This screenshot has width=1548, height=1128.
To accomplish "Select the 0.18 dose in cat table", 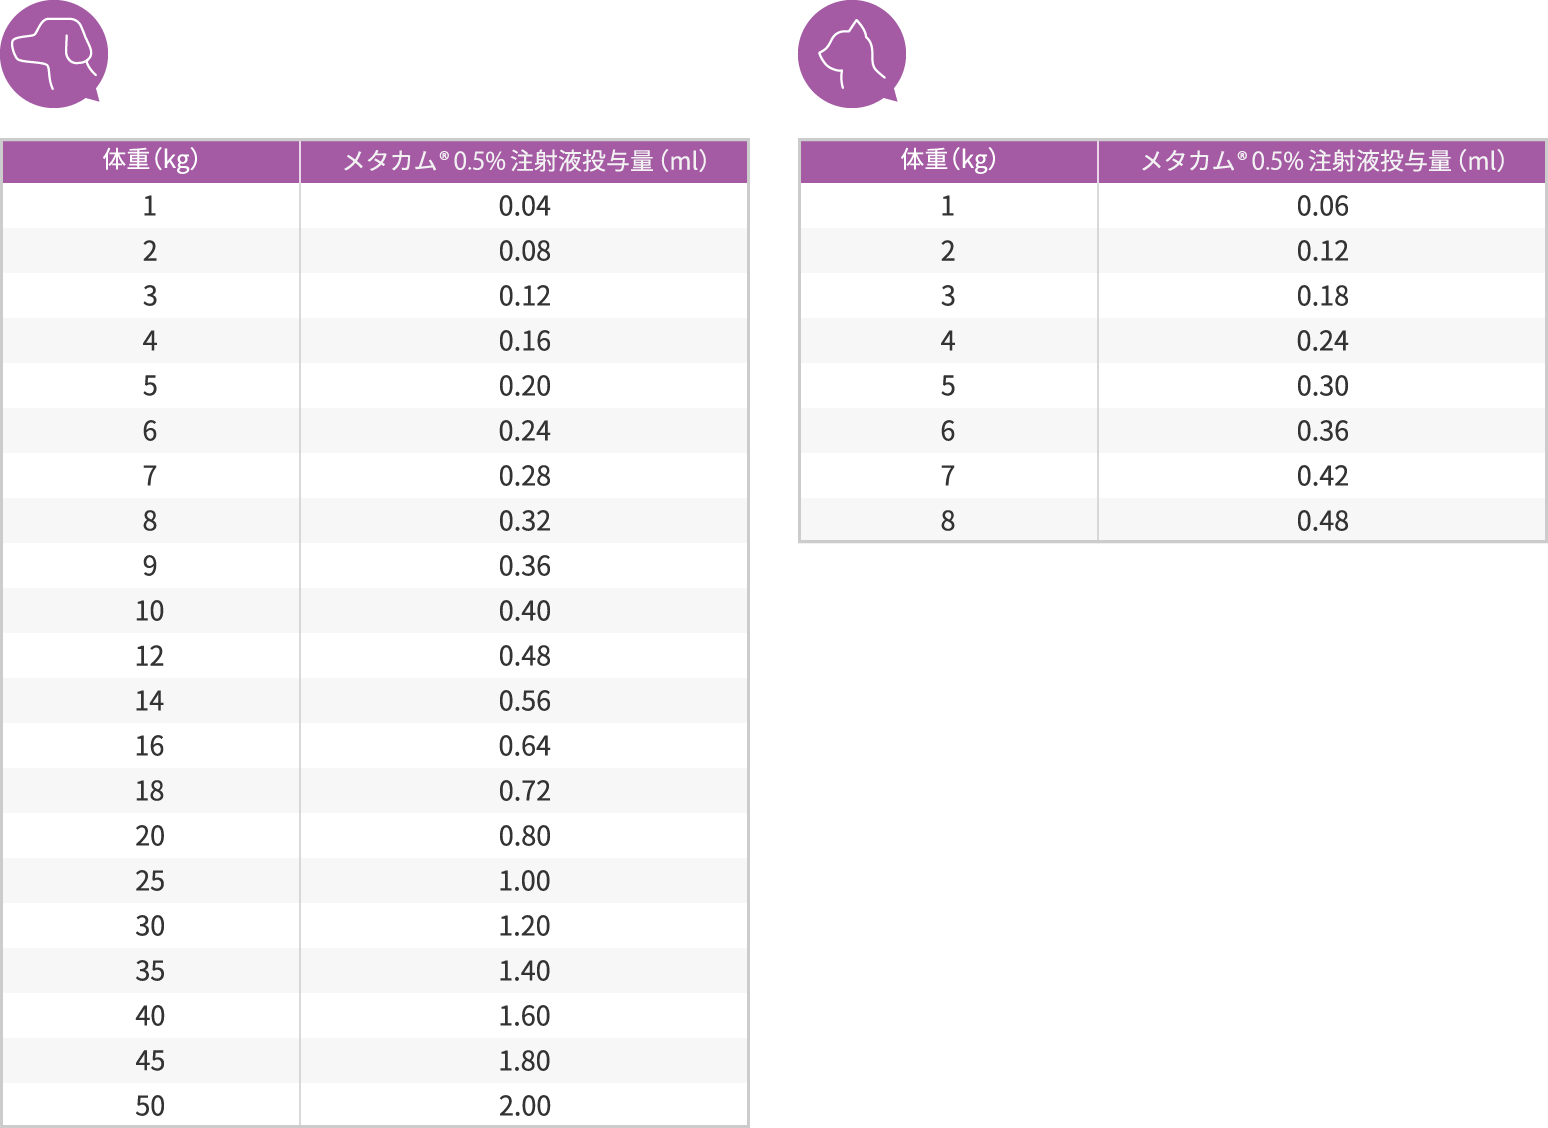I will 1322,296.
